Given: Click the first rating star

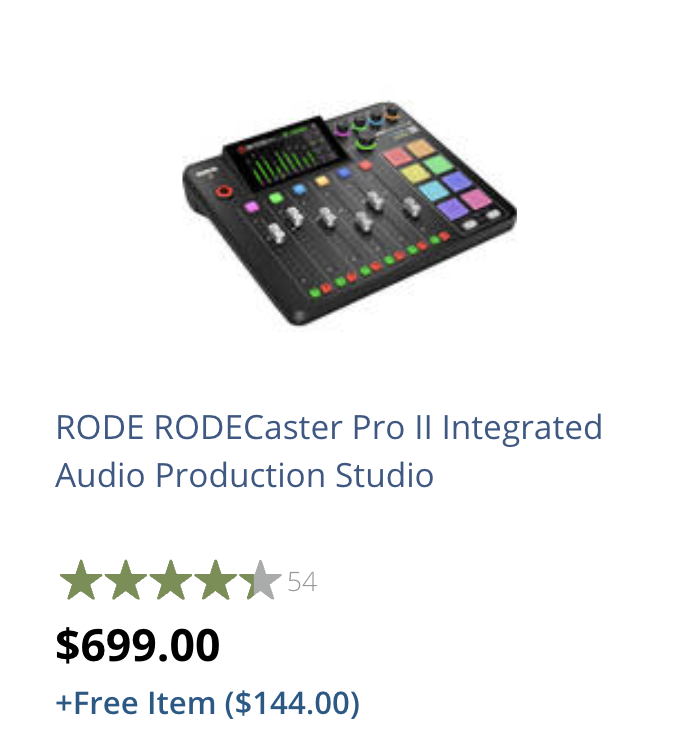Looking at the screenshot, I should [79, 581].
